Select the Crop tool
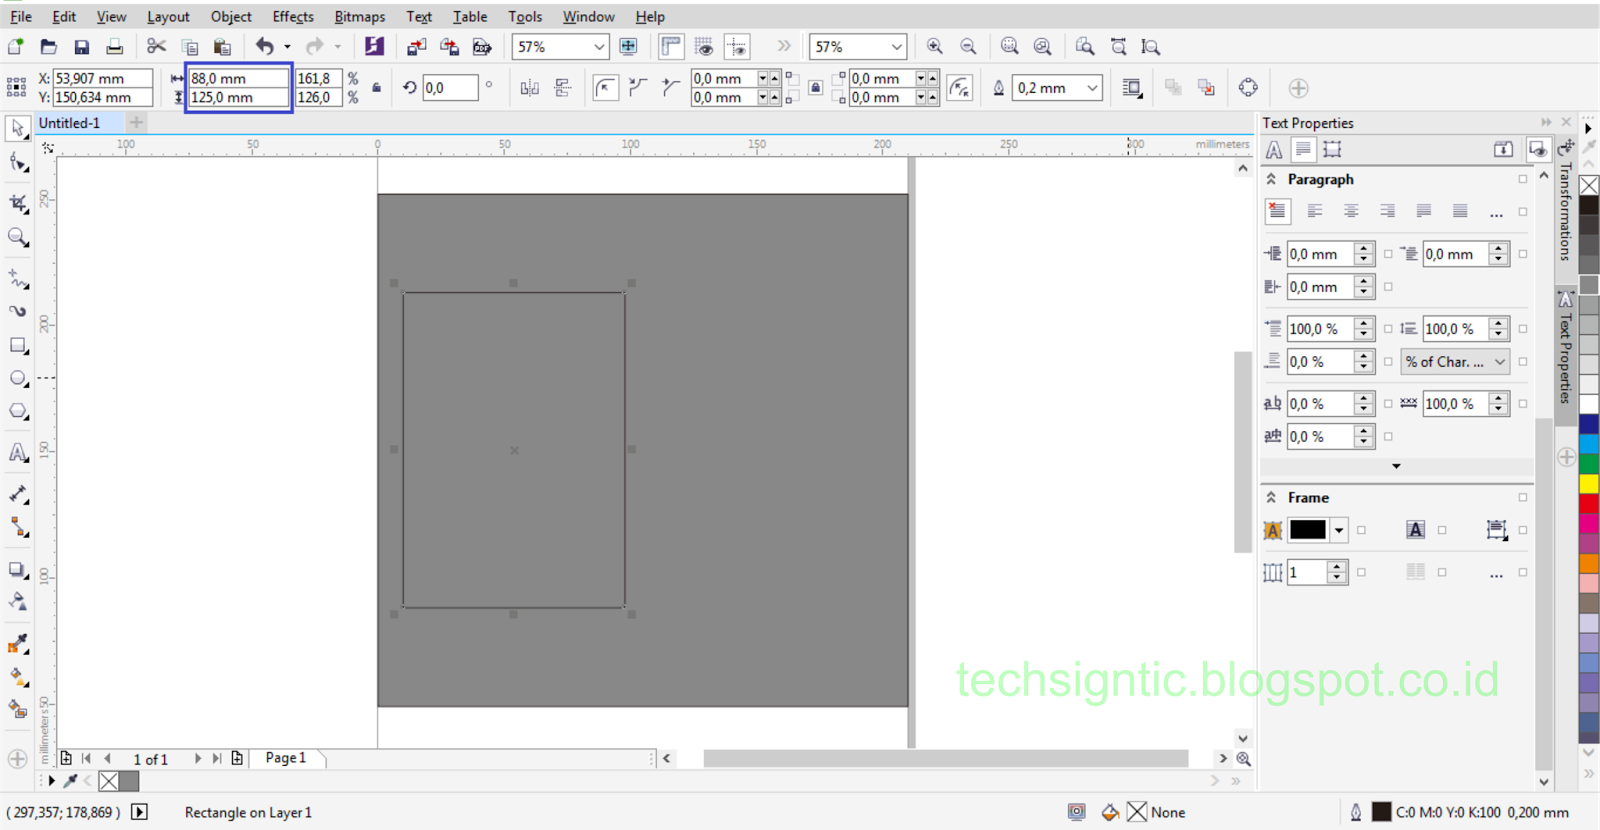 point(18,203)
